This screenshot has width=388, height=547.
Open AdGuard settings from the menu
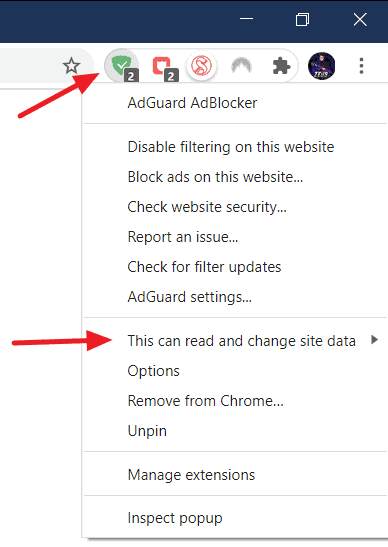pyautogui.click(x=189, y=297)
